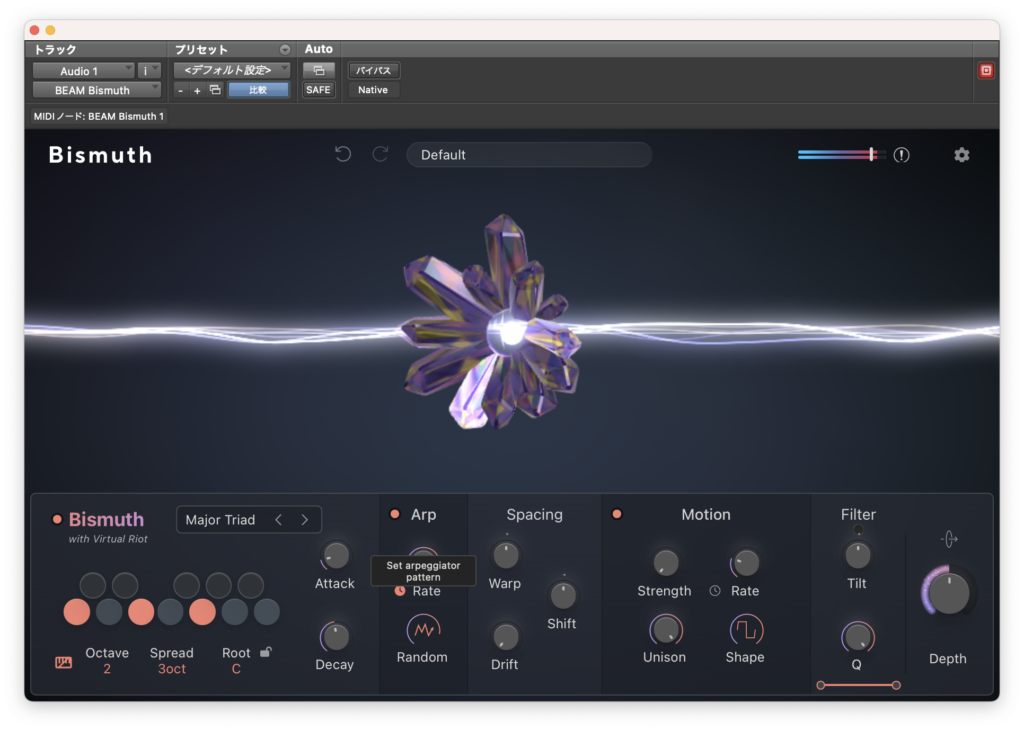Image resolution: width=1024 pixels, height=730 pixels.
Task: Select previous scale with left chevron
Action: 279,520
